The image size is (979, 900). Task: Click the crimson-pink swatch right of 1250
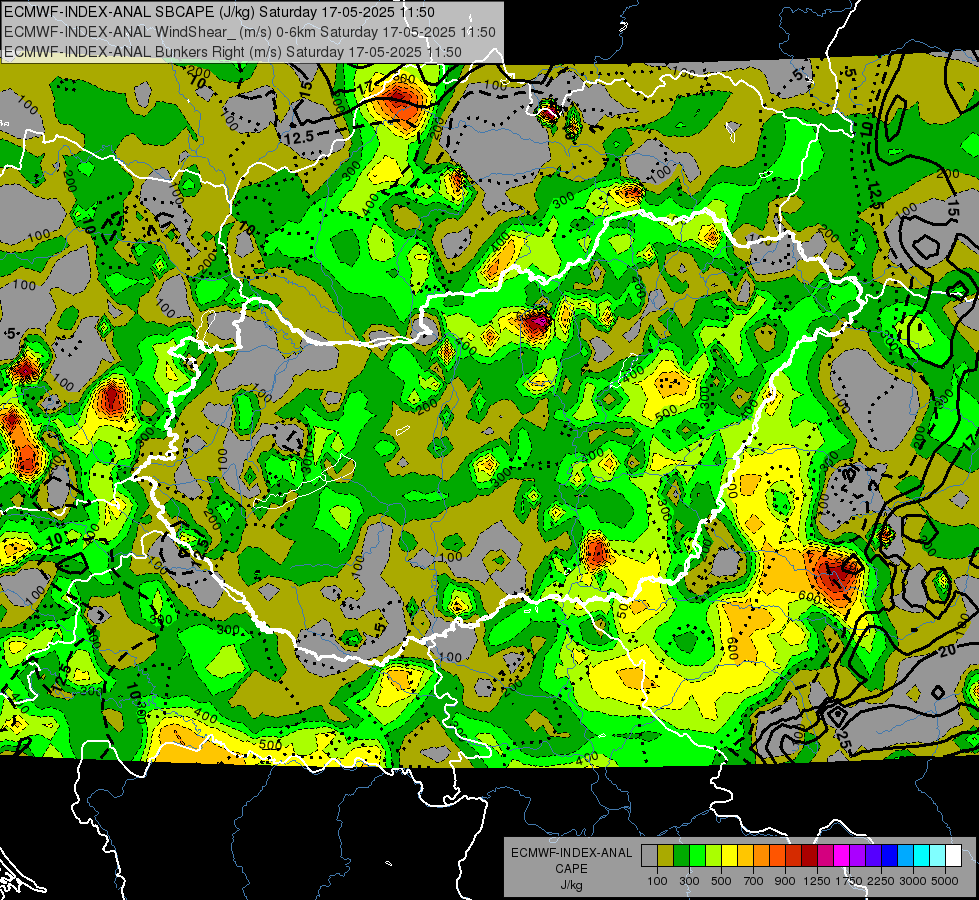825,856
